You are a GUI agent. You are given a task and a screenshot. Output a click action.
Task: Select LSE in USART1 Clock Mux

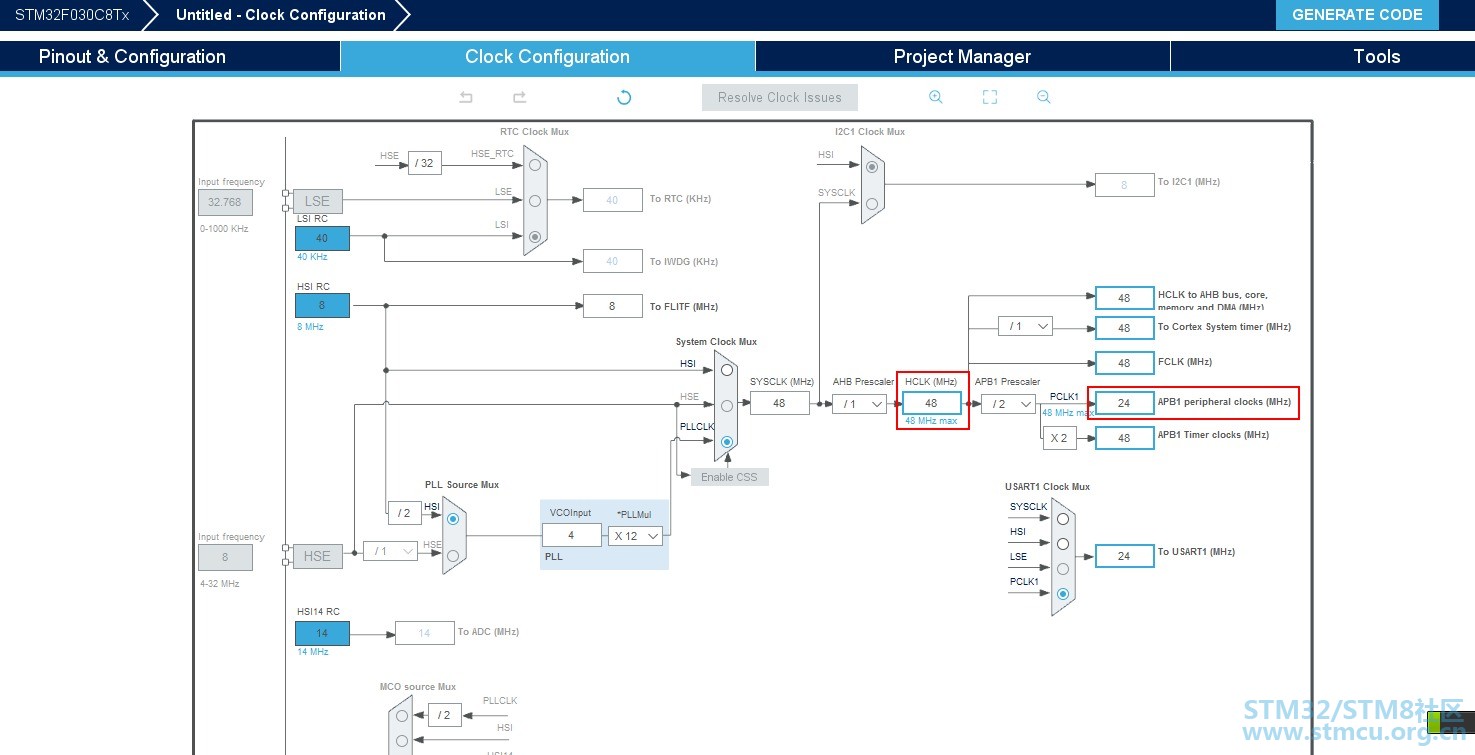tap(1063, 569)
